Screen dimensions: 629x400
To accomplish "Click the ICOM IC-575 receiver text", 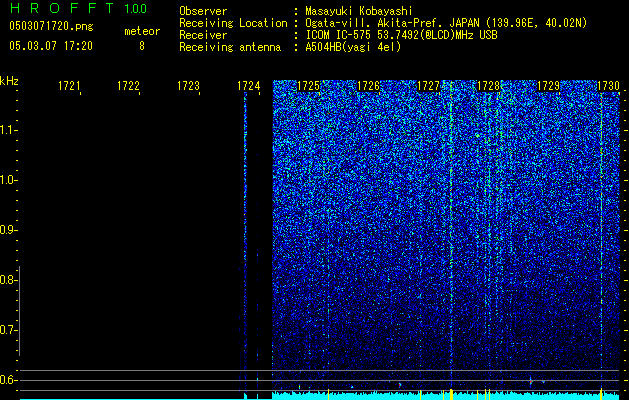I will 401,35.
